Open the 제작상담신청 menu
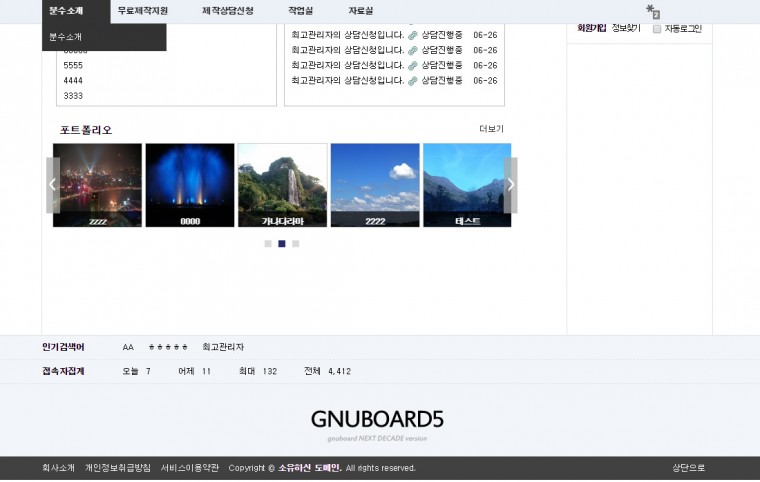 click(227, 11)
